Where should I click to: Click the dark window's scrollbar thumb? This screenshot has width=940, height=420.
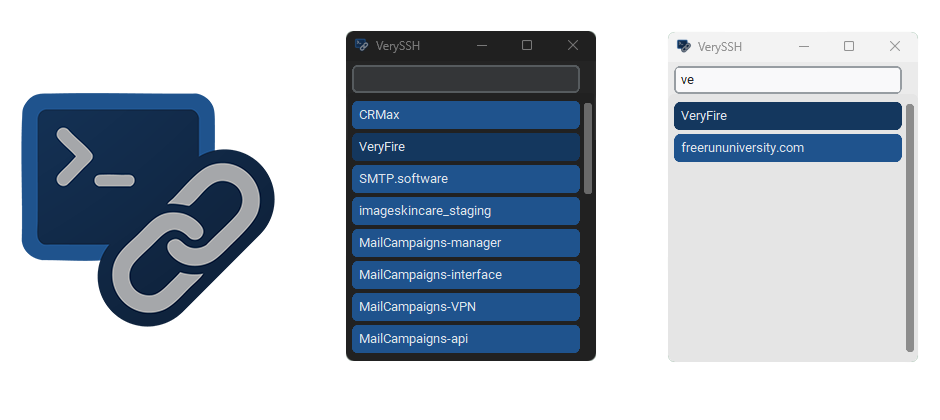[x=588, y=149]
